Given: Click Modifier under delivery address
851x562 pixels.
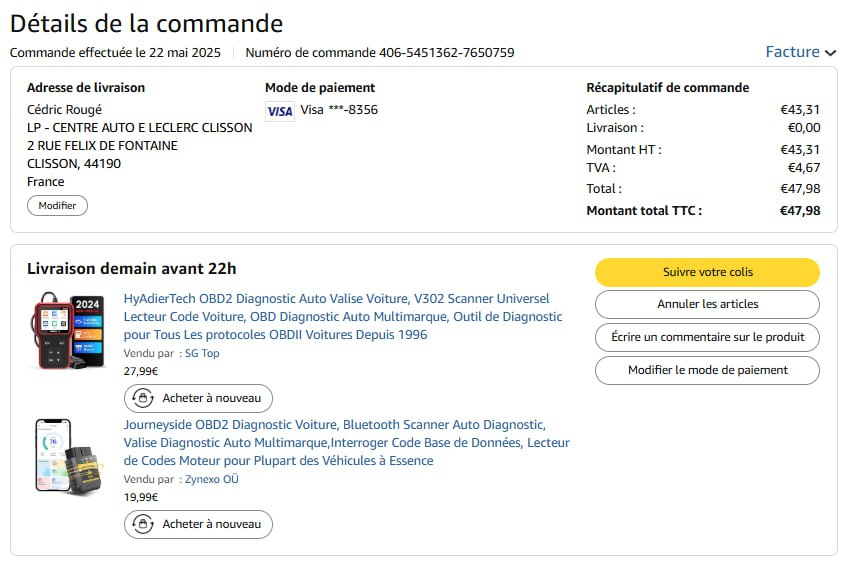Looking at the screenshot, I should (x=57, y=206).
